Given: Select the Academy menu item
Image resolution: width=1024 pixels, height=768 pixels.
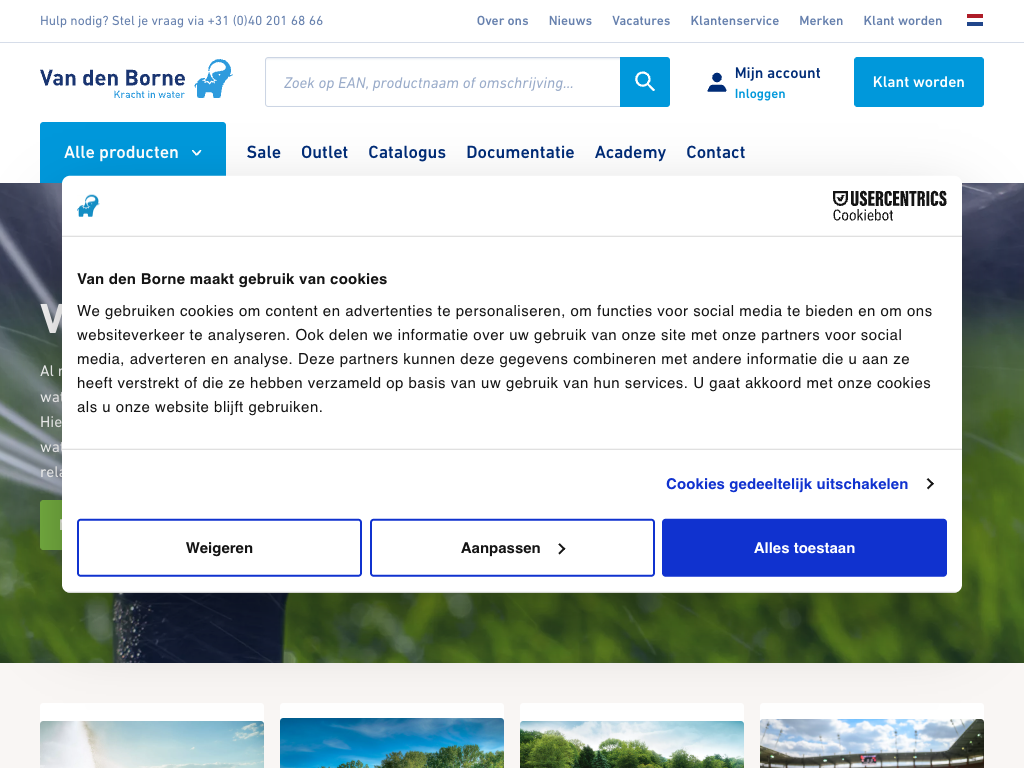Looking at the screenshot, I should [630, 152].
